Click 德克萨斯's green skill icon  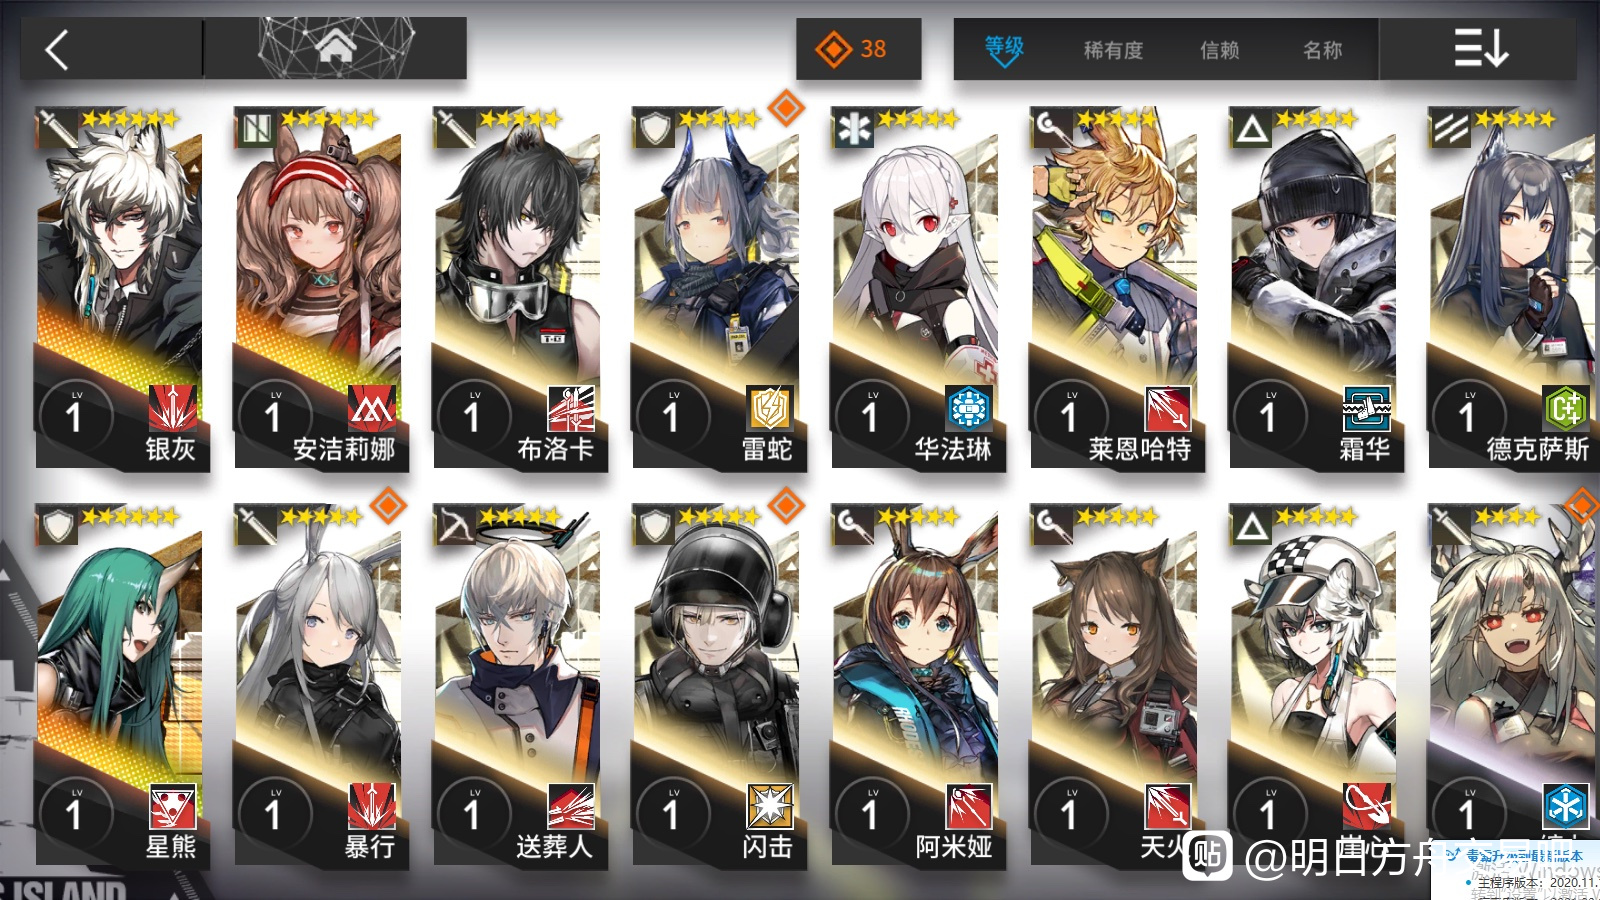1566,408
